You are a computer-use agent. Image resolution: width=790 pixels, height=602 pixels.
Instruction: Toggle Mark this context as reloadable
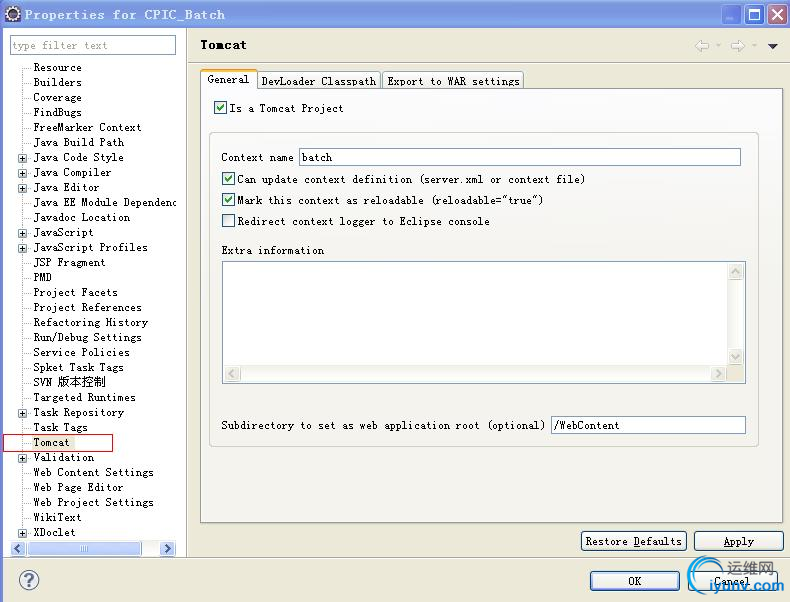[228, 200]
